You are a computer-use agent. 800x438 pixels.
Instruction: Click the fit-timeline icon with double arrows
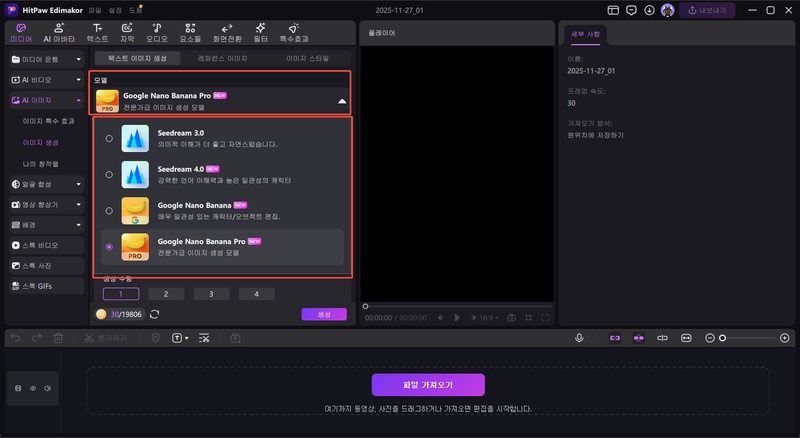[686, 338]
